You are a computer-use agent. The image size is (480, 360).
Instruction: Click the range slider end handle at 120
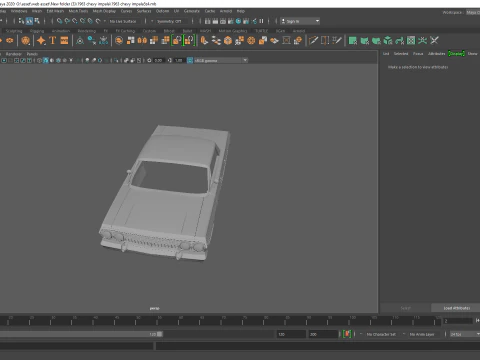[160, 334]
